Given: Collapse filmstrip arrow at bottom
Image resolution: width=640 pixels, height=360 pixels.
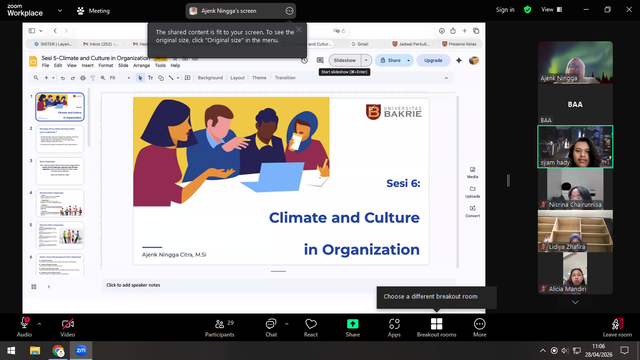Looking at the screenshot, I should [49, 287].
